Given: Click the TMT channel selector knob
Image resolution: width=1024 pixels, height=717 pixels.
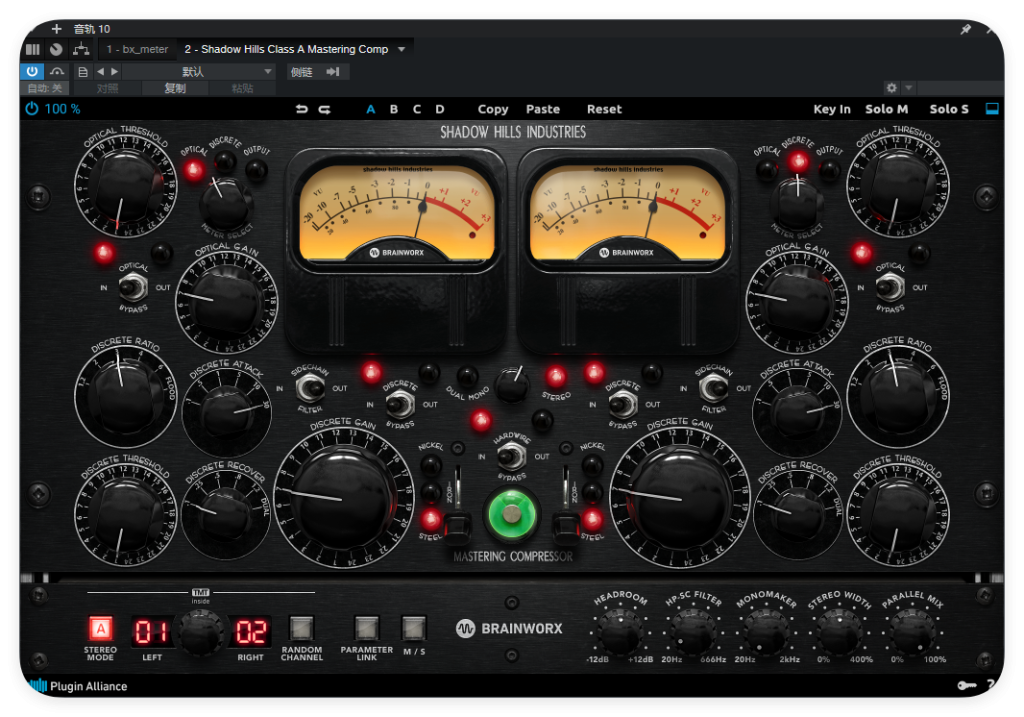Looking at the screenshot, I should pyautogui.click(x=201, y=632).
